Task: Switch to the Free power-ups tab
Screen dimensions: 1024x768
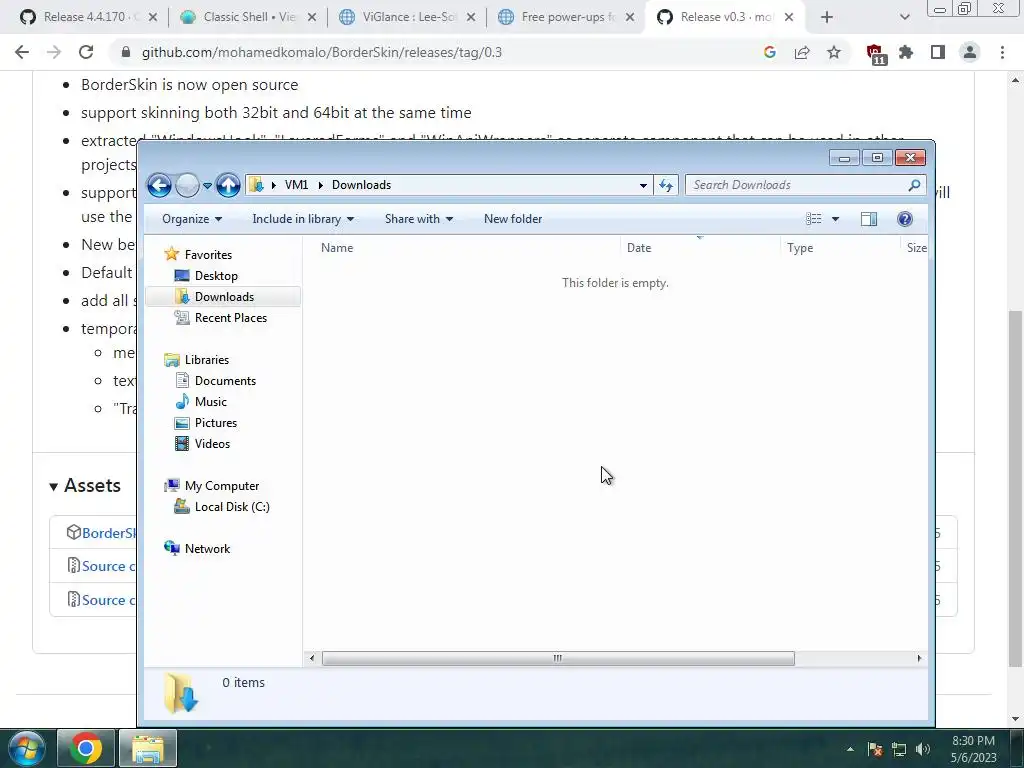Action: 567,17
